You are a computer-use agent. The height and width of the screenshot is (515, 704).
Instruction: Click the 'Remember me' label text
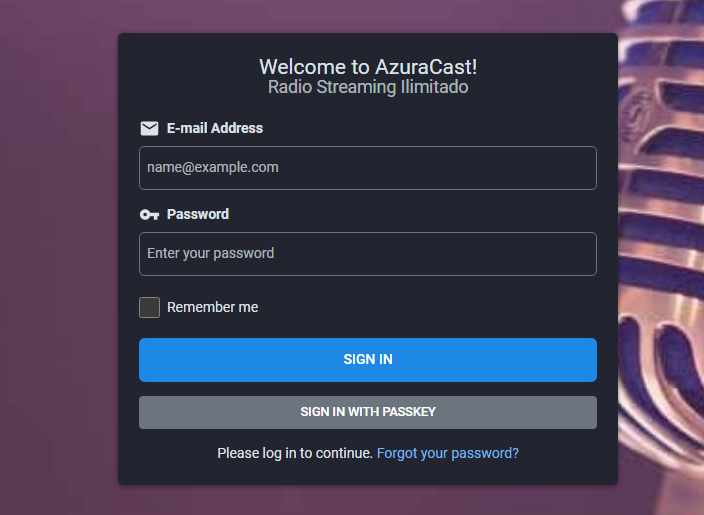click(x=212, y=307)
